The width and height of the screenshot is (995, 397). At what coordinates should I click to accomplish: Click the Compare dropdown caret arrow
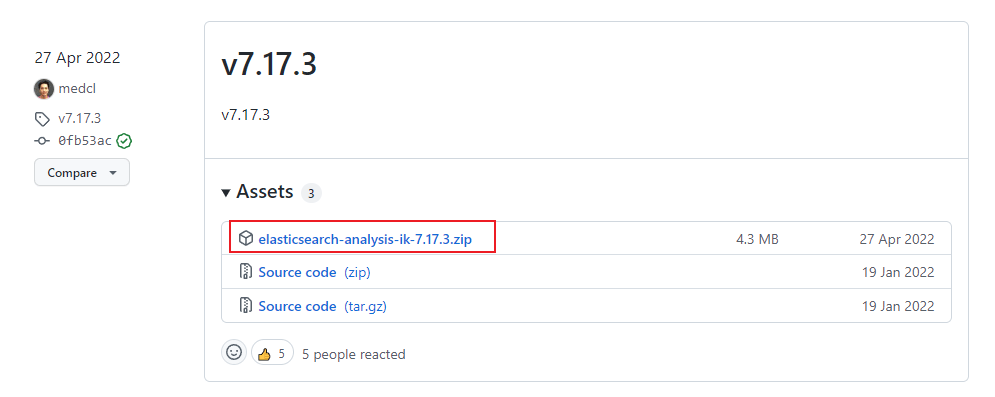pos(113,172)
